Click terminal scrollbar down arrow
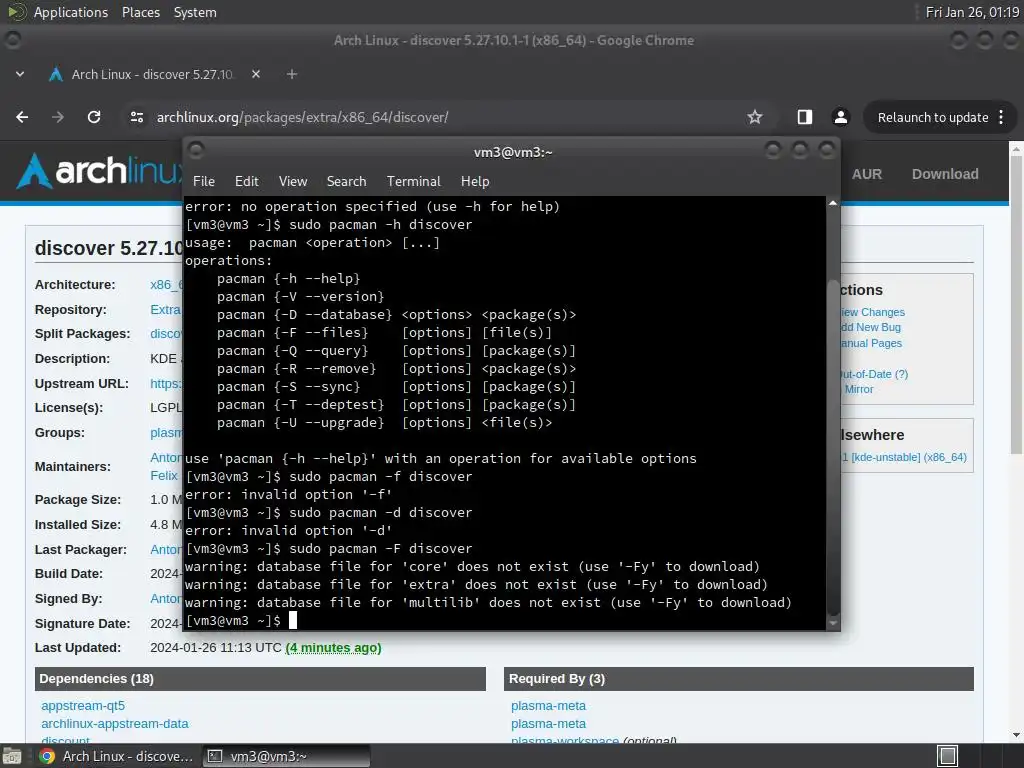The height and width of the screenshot is (768, 1024). tap(833, 623)
